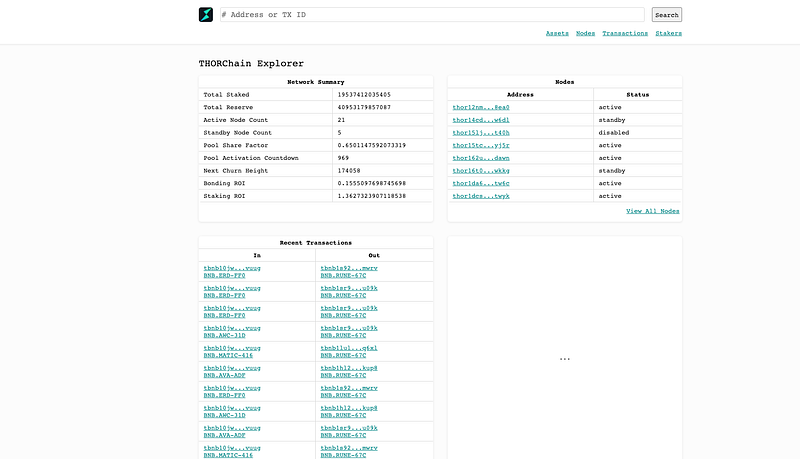Open tbnb1h12...kup8 in the BNB.AVA-ADF row
Screen dimensions: 800x459
pyautogui.click(x=349, y=368)
